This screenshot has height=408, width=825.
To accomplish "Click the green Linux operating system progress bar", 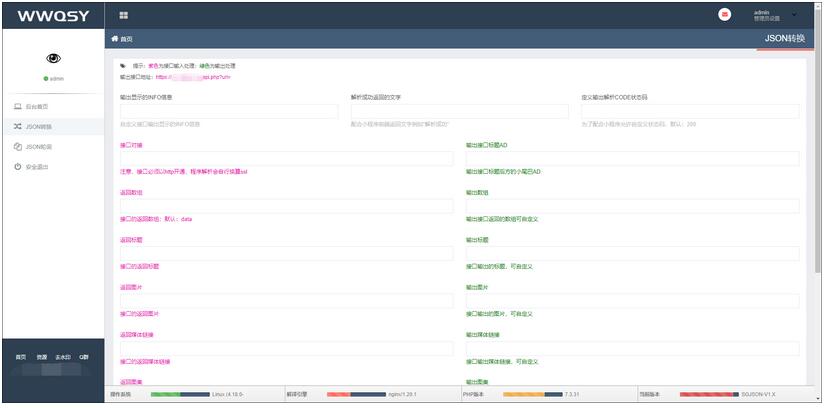I will (180, 394).
